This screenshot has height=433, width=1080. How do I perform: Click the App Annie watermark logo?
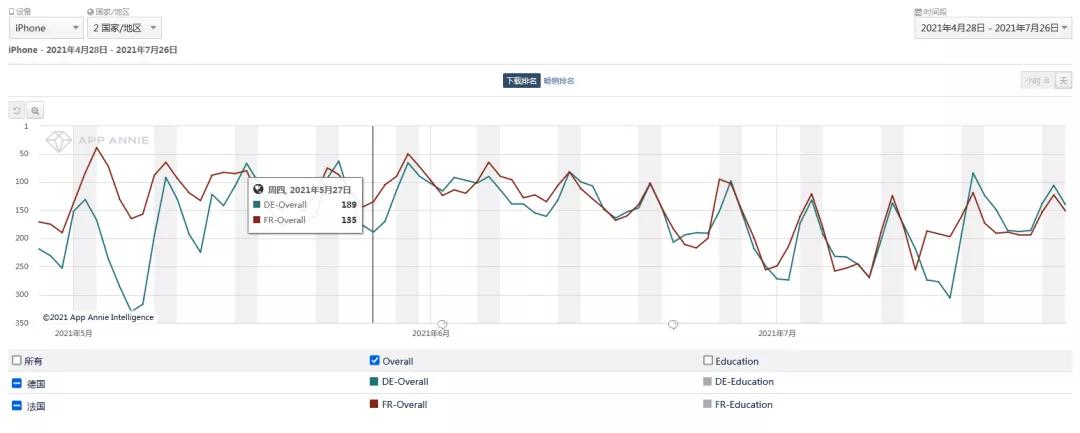(x=62, y=141)
